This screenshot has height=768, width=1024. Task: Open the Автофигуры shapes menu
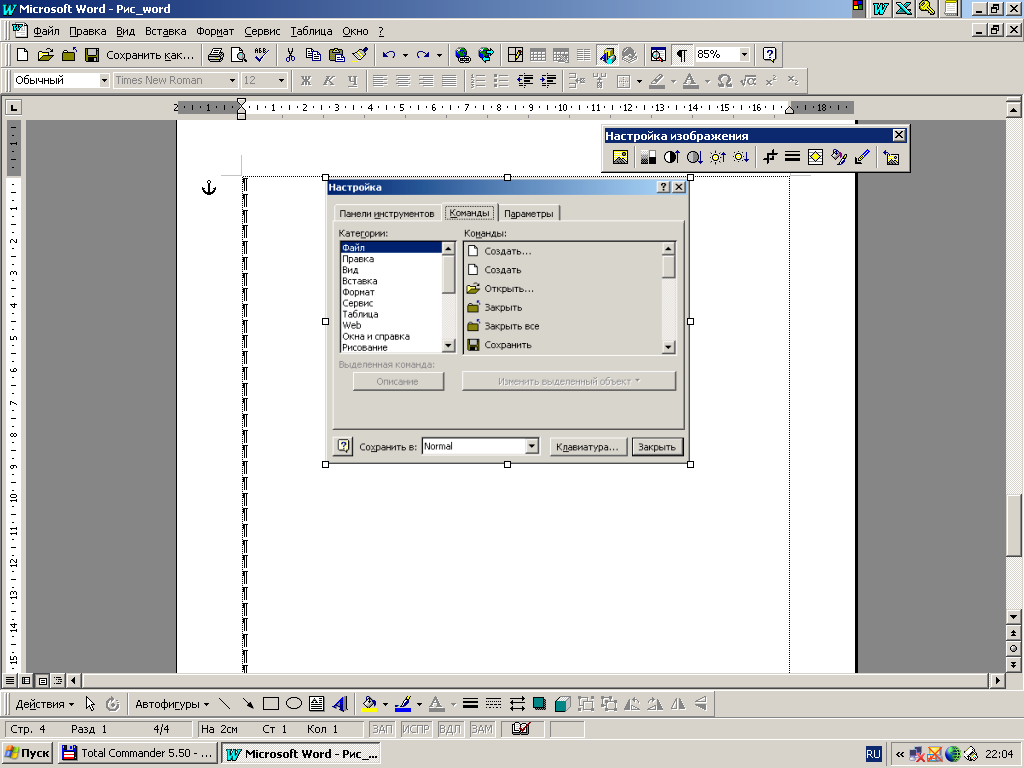click(x=172, y=704)
